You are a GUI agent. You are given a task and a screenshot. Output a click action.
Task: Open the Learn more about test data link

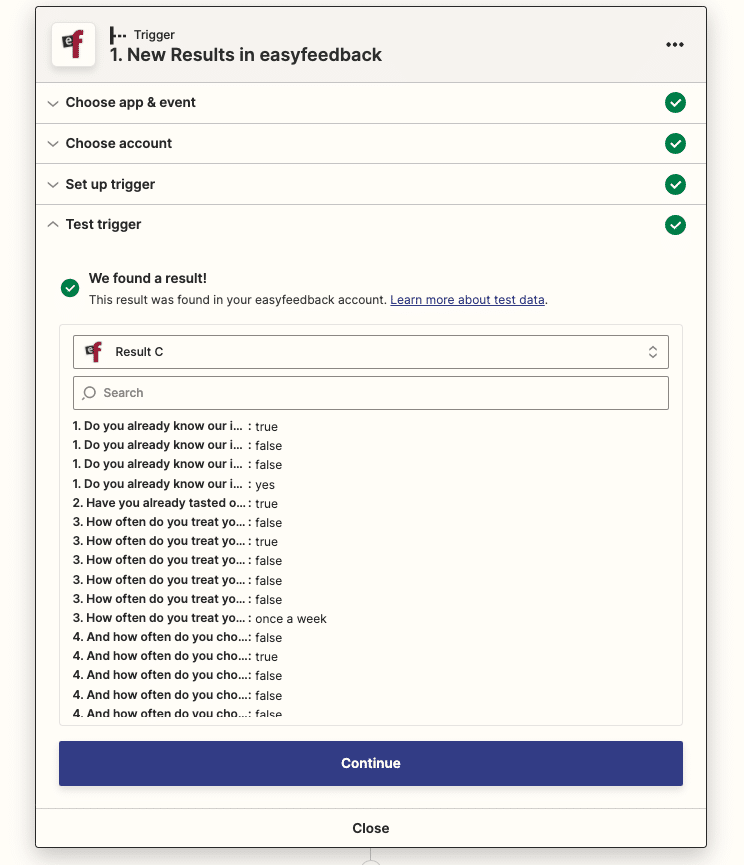click(x=467, y=299)
